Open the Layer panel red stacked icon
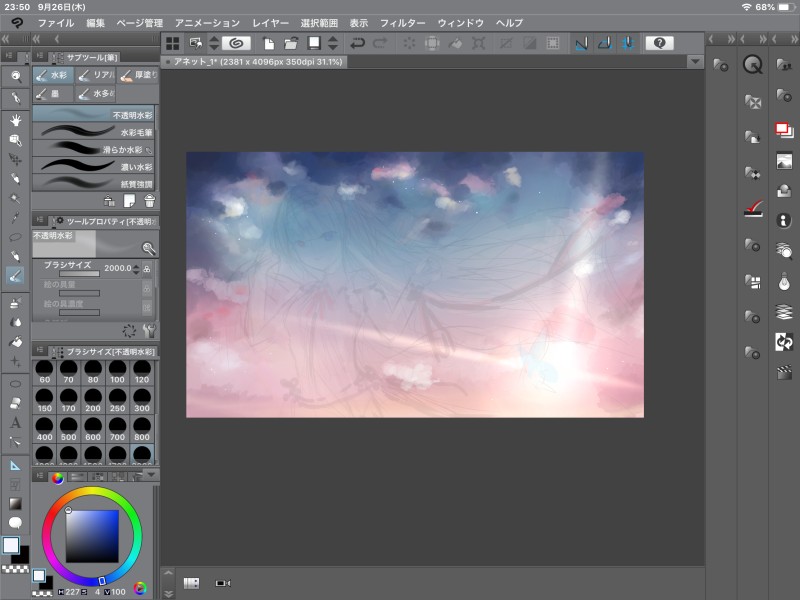Viewport: 800px width, 600px height. tap(784, 130)
